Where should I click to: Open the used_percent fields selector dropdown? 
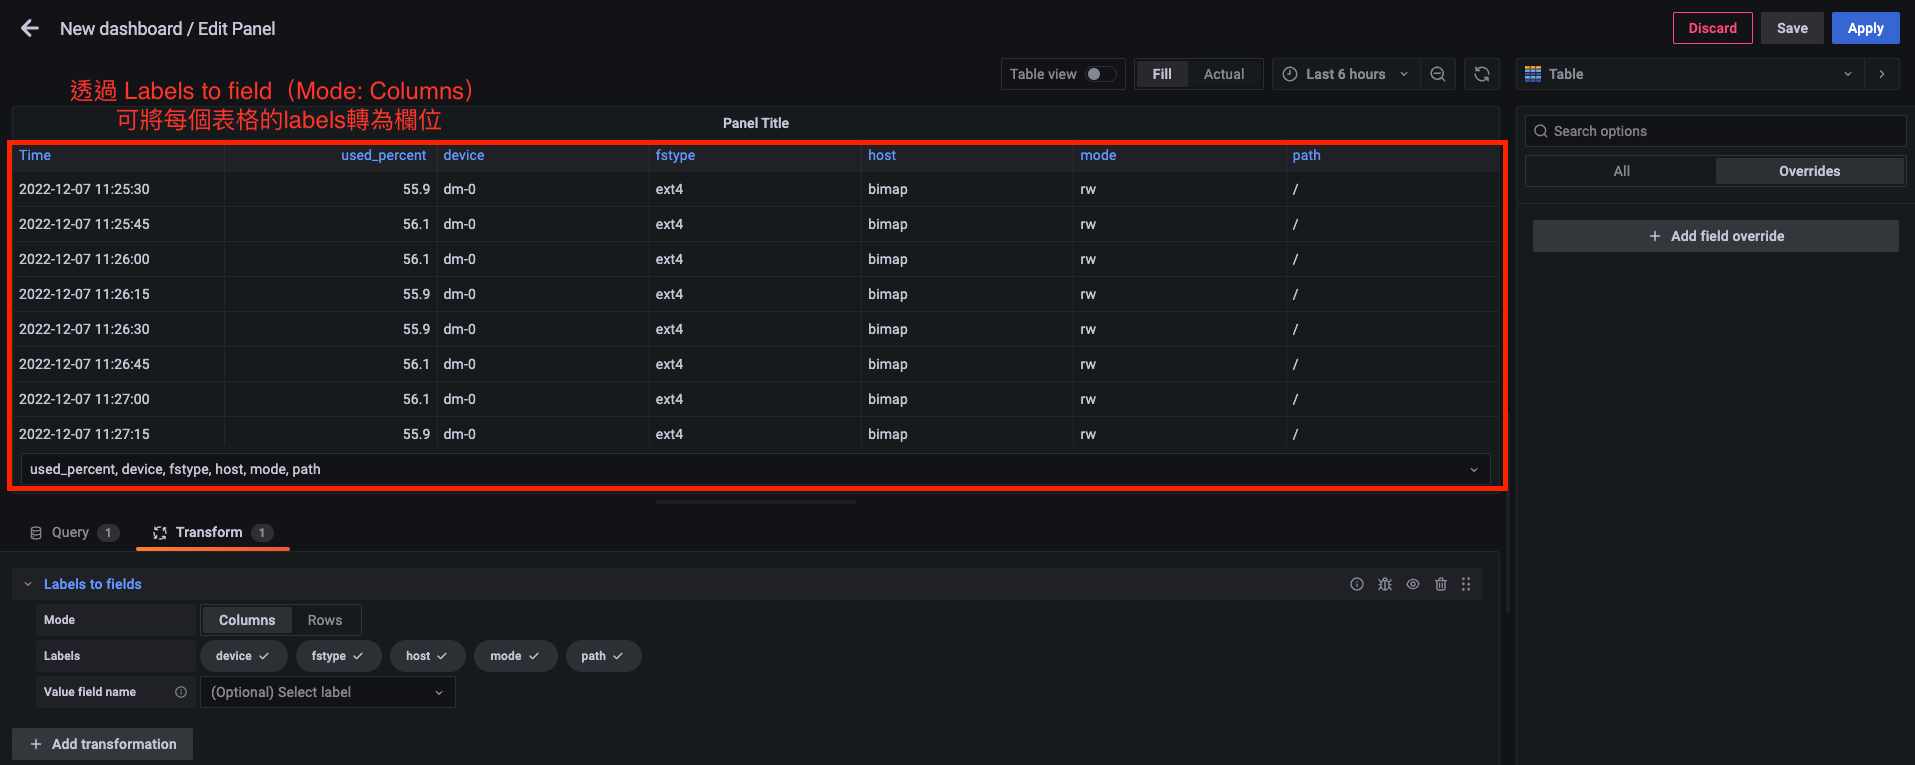[x=755, y=469]
